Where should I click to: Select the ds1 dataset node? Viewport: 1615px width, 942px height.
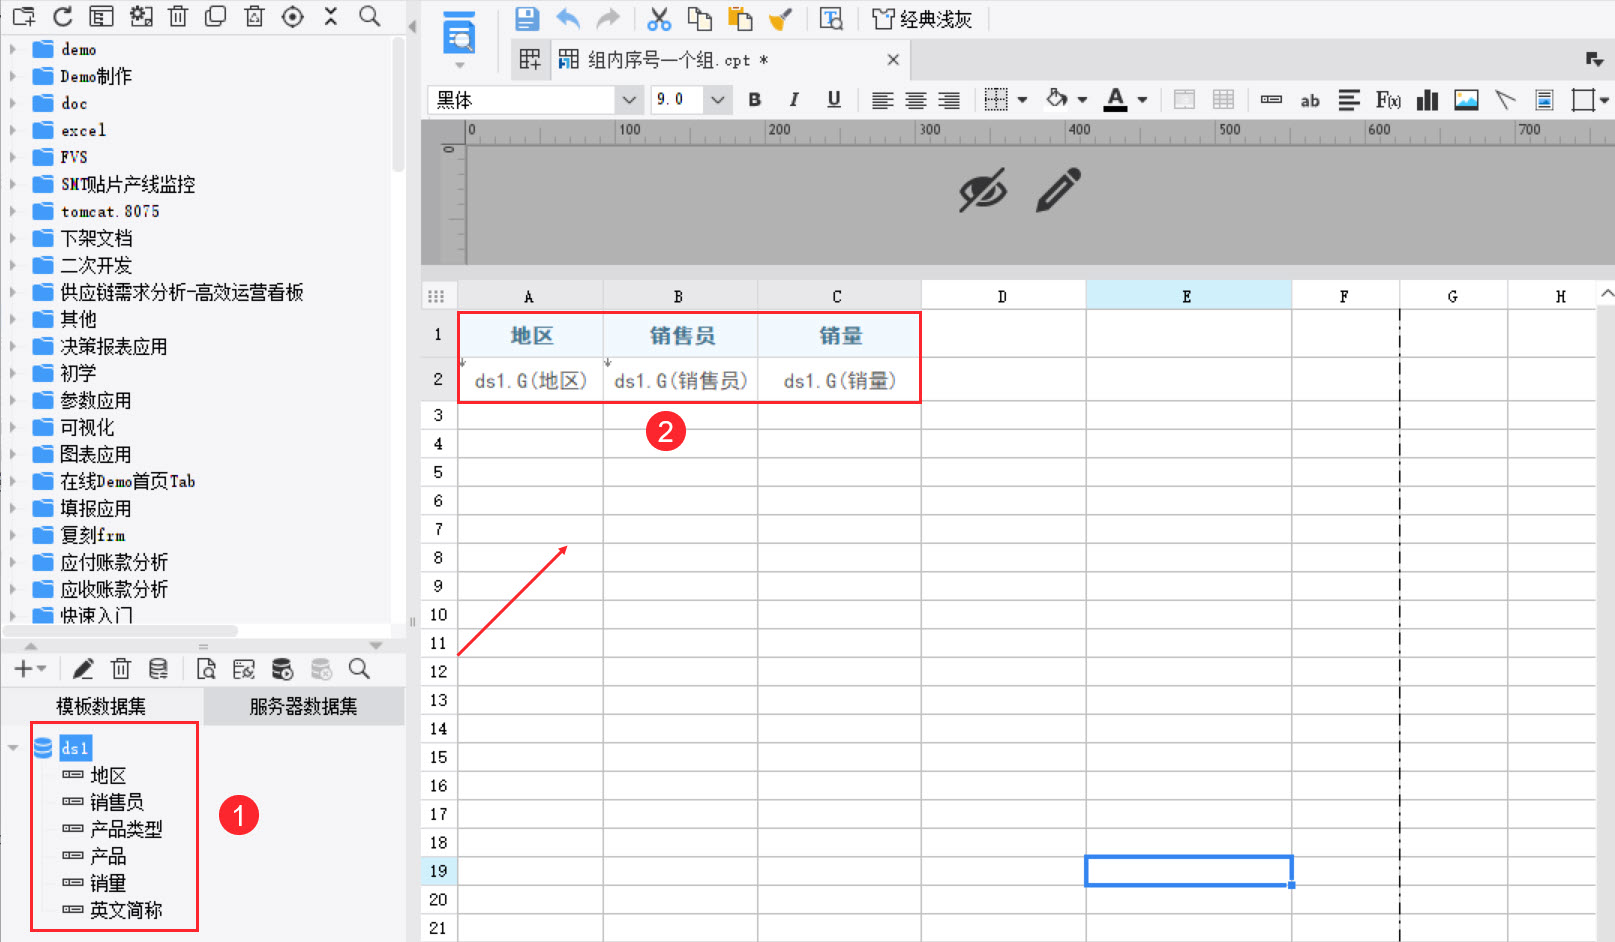[75, 748]
